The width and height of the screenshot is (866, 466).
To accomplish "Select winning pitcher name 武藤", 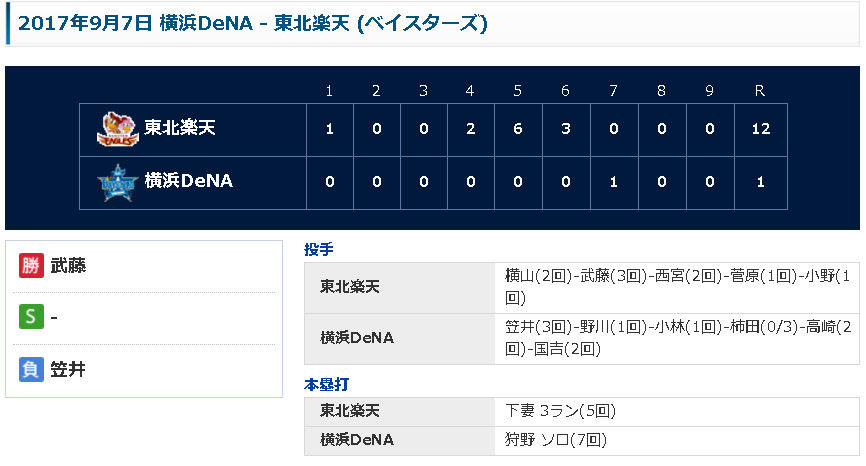I will [x=68, y=265].
